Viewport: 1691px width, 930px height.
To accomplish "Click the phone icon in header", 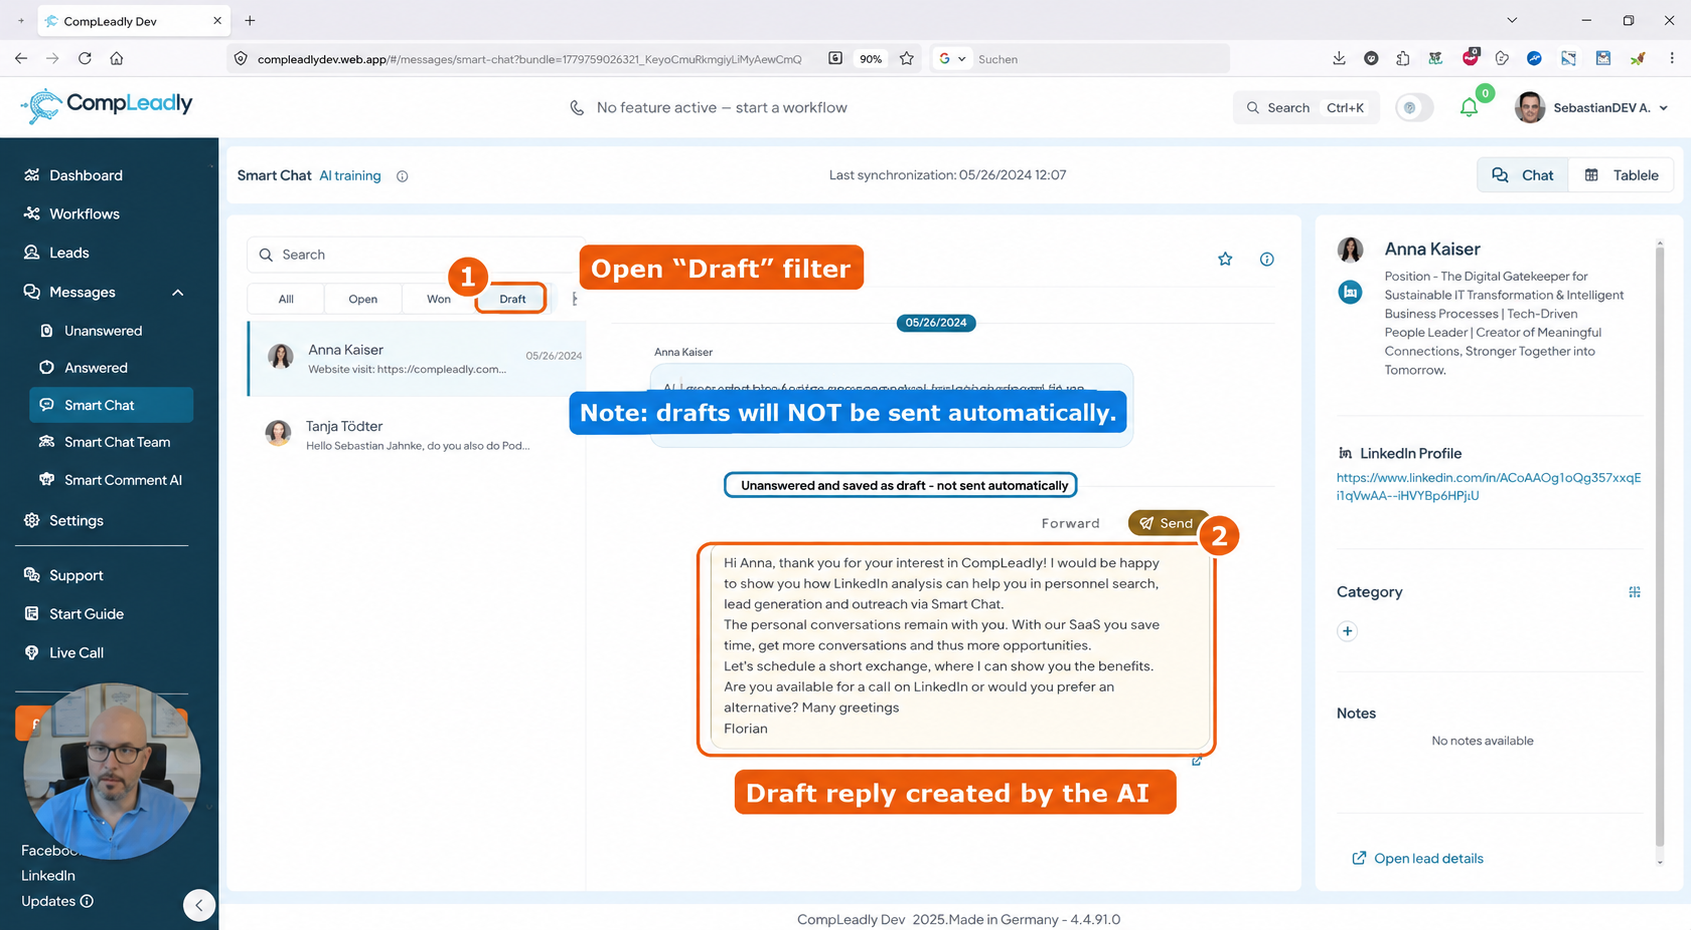I will click(x=577, y=108).
